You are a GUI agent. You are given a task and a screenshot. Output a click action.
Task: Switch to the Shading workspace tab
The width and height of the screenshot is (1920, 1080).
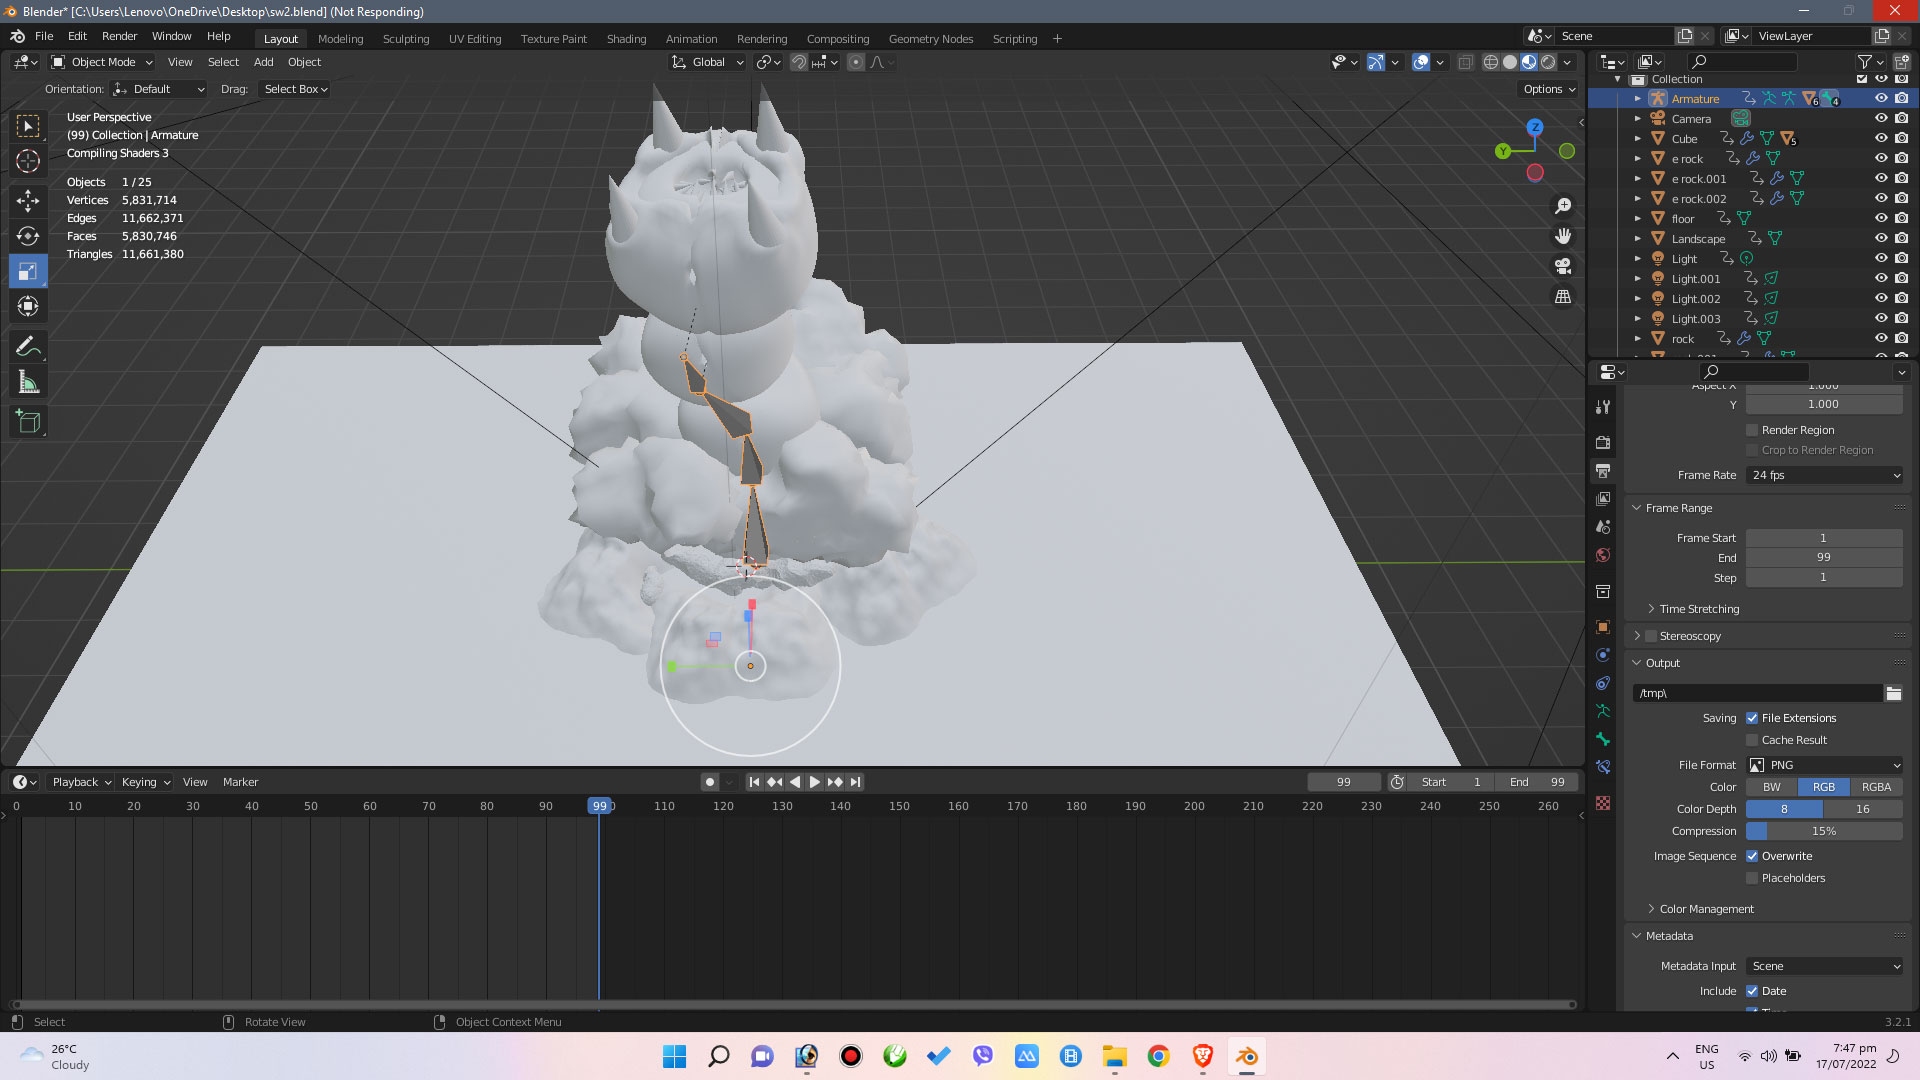tap(626, 39)
